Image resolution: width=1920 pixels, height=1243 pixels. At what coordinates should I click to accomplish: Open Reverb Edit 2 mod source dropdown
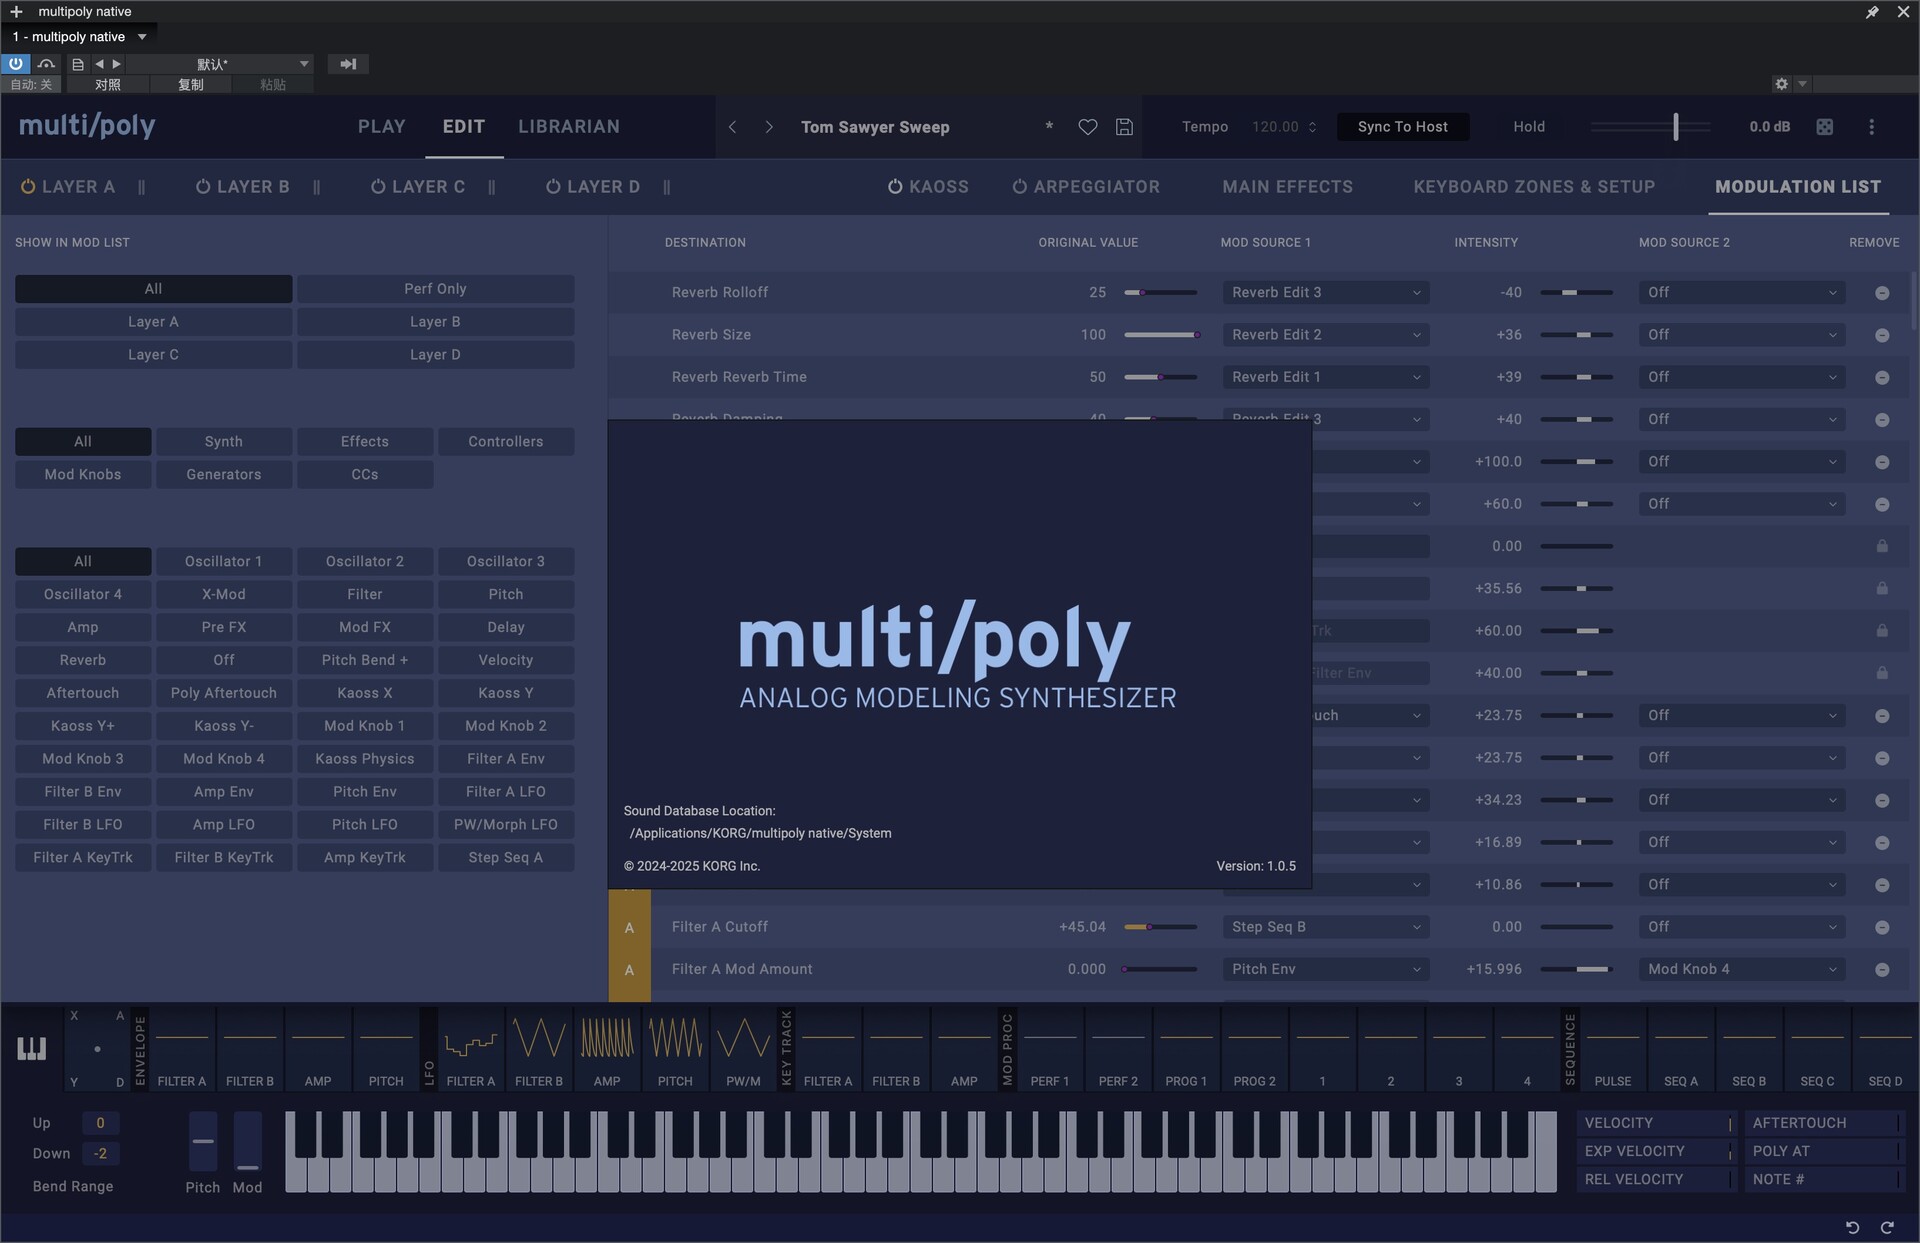1325,335
